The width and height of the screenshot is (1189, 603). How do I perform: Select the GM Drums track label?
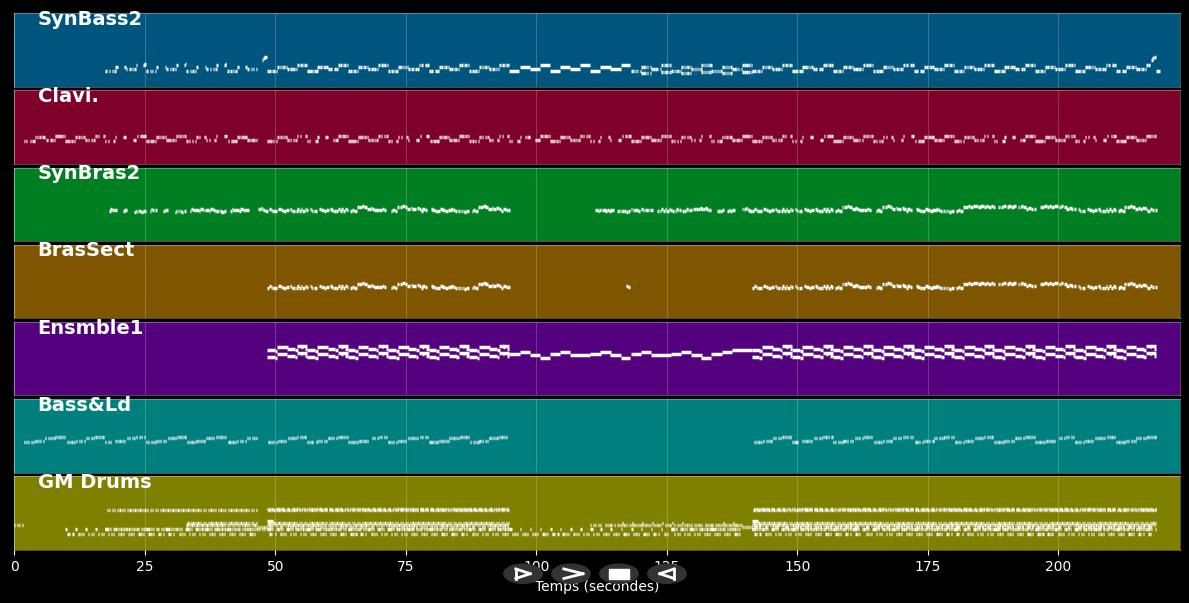tap(93, 481)
